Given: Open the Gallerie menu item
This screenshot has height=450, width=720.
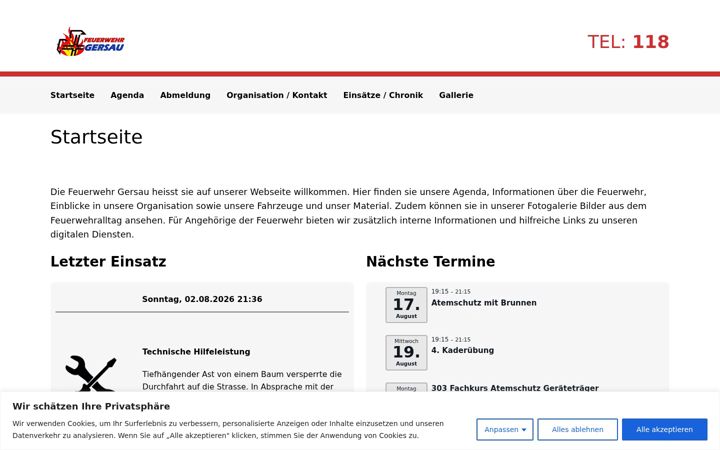Looking at the screenshot, I should pyautogui.click(x=456, y=95).
